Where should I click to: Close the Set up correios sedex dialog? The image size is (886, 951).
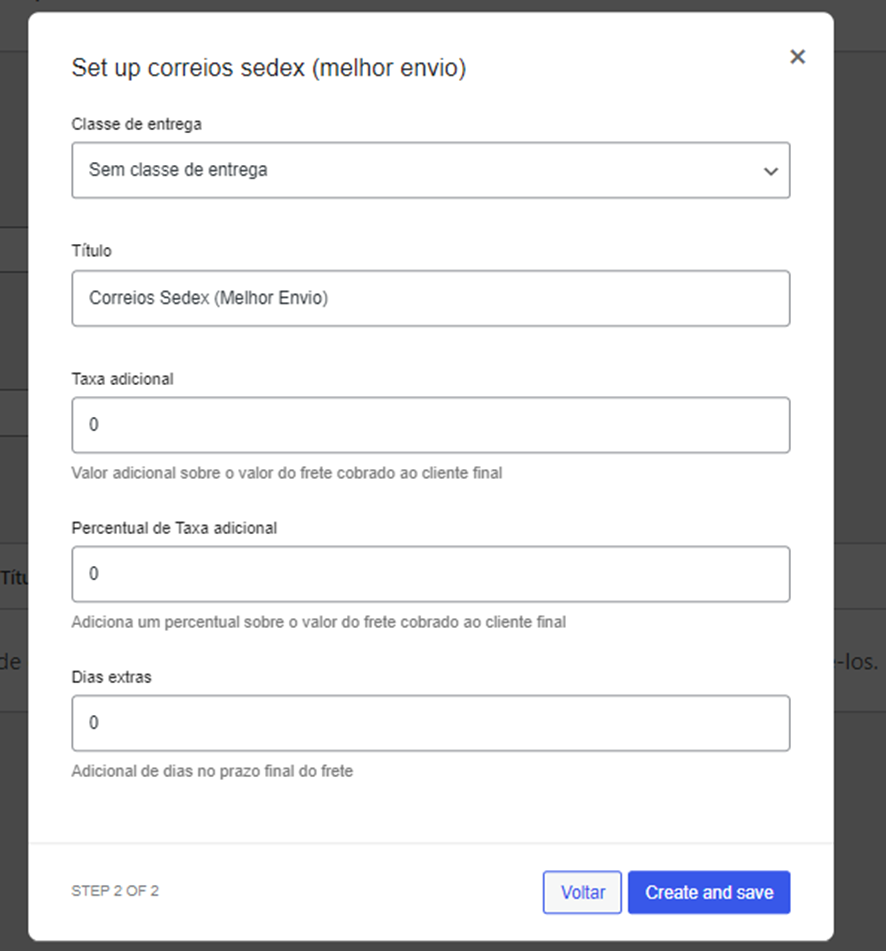tap(797, 57)
